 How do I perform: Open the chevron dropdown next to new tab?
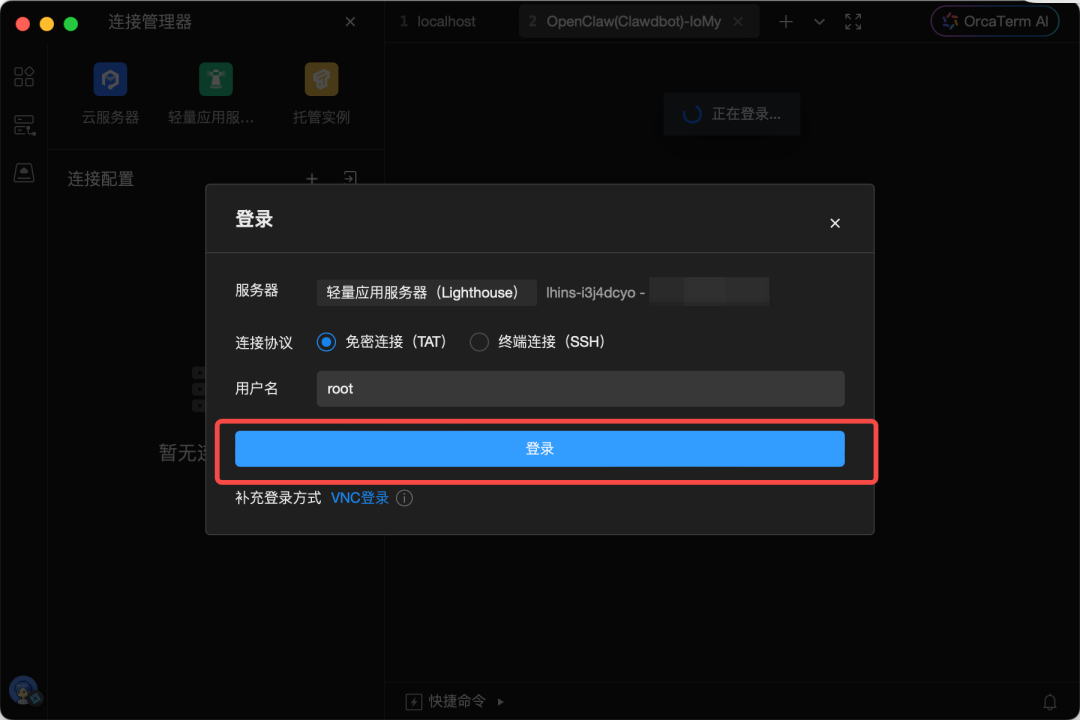pos(819,21)
